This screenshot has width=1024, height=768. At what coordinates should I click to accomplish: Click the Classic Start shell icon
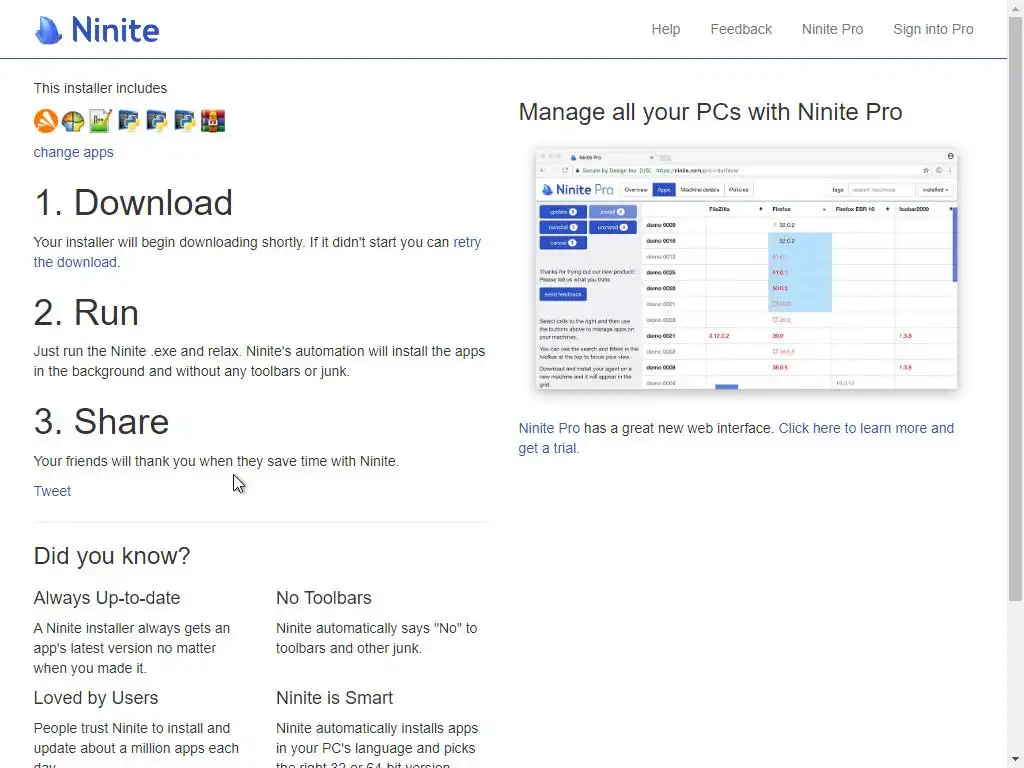[x=73, y=121]
